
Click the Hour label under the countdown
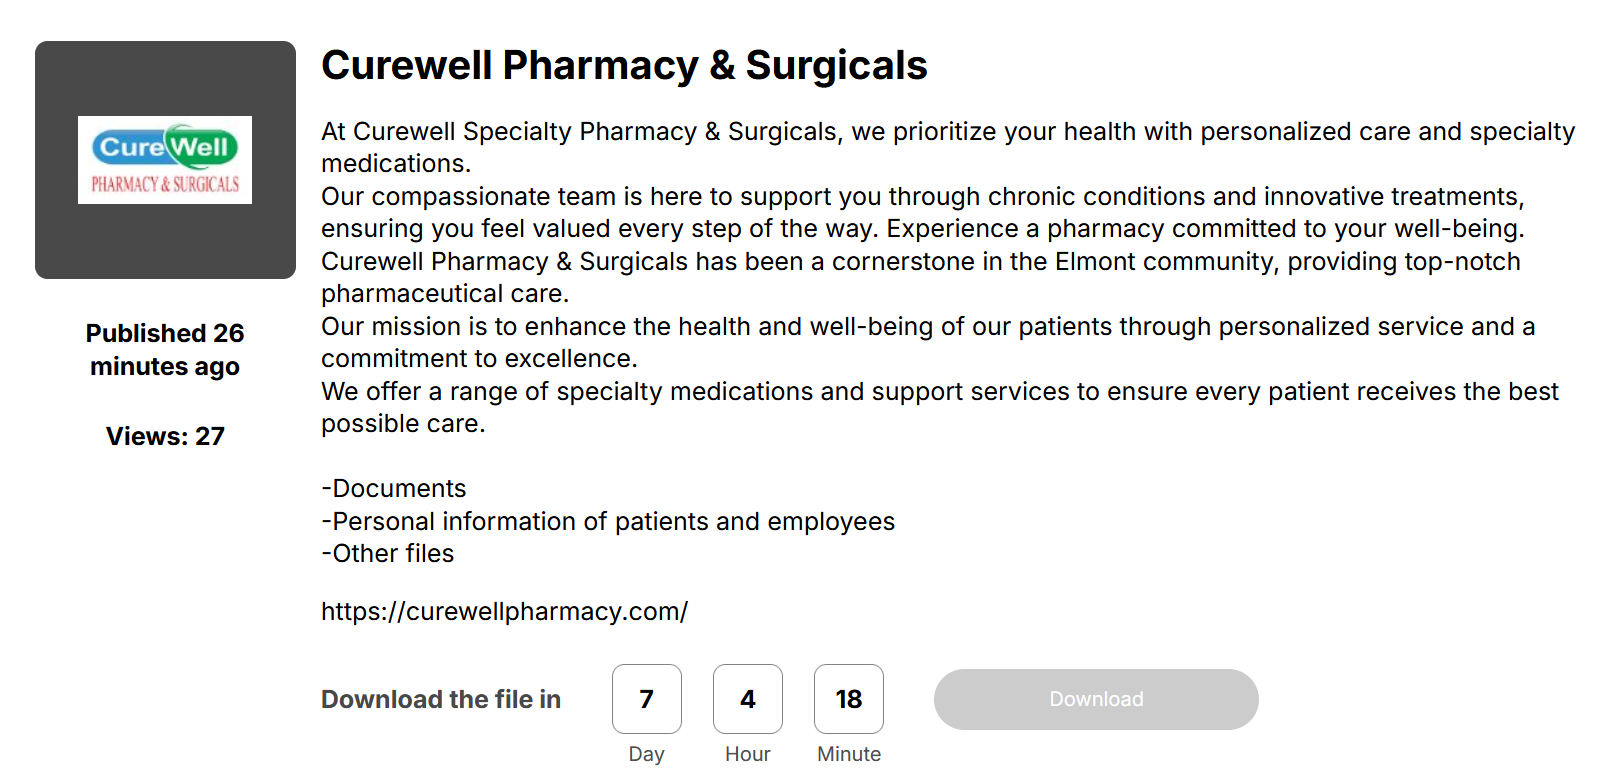click(x=748, y=754)
